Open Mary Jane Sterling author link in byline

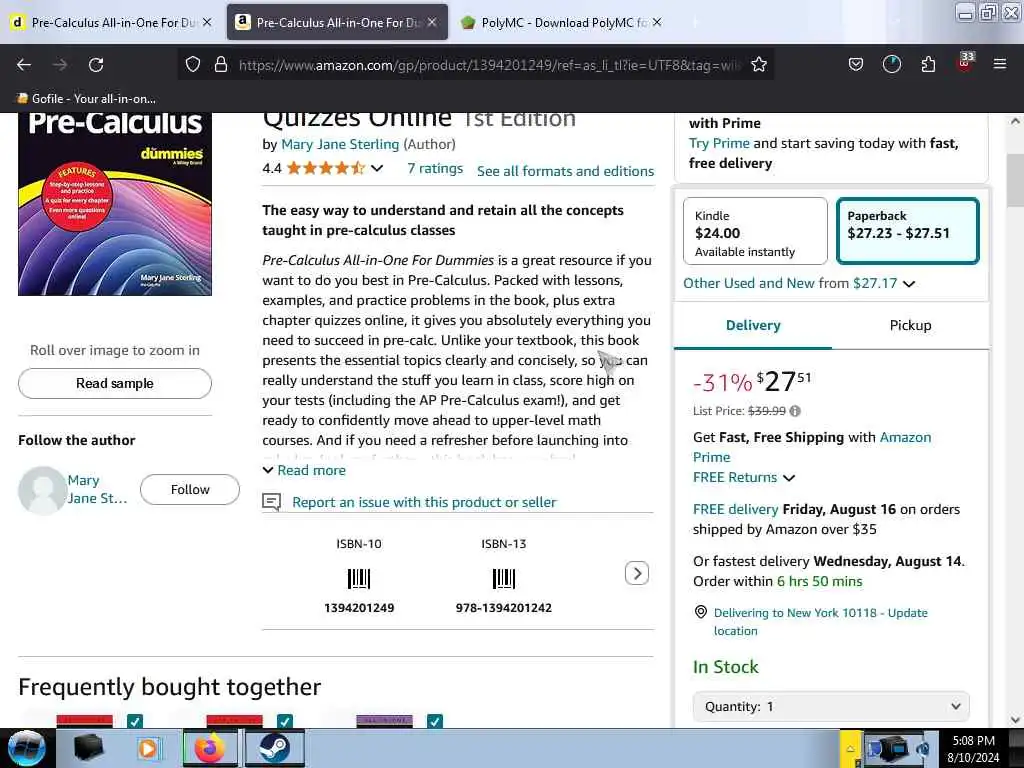click(340, 144)
